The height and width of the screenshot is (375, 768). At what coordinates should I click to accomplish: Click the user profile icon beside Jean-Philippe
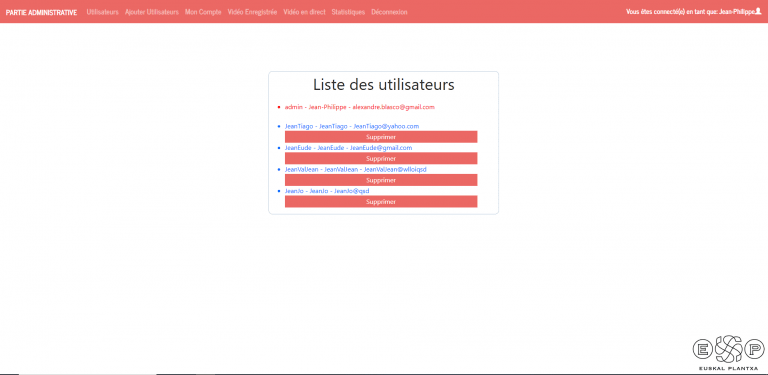(x=759, y=11)
